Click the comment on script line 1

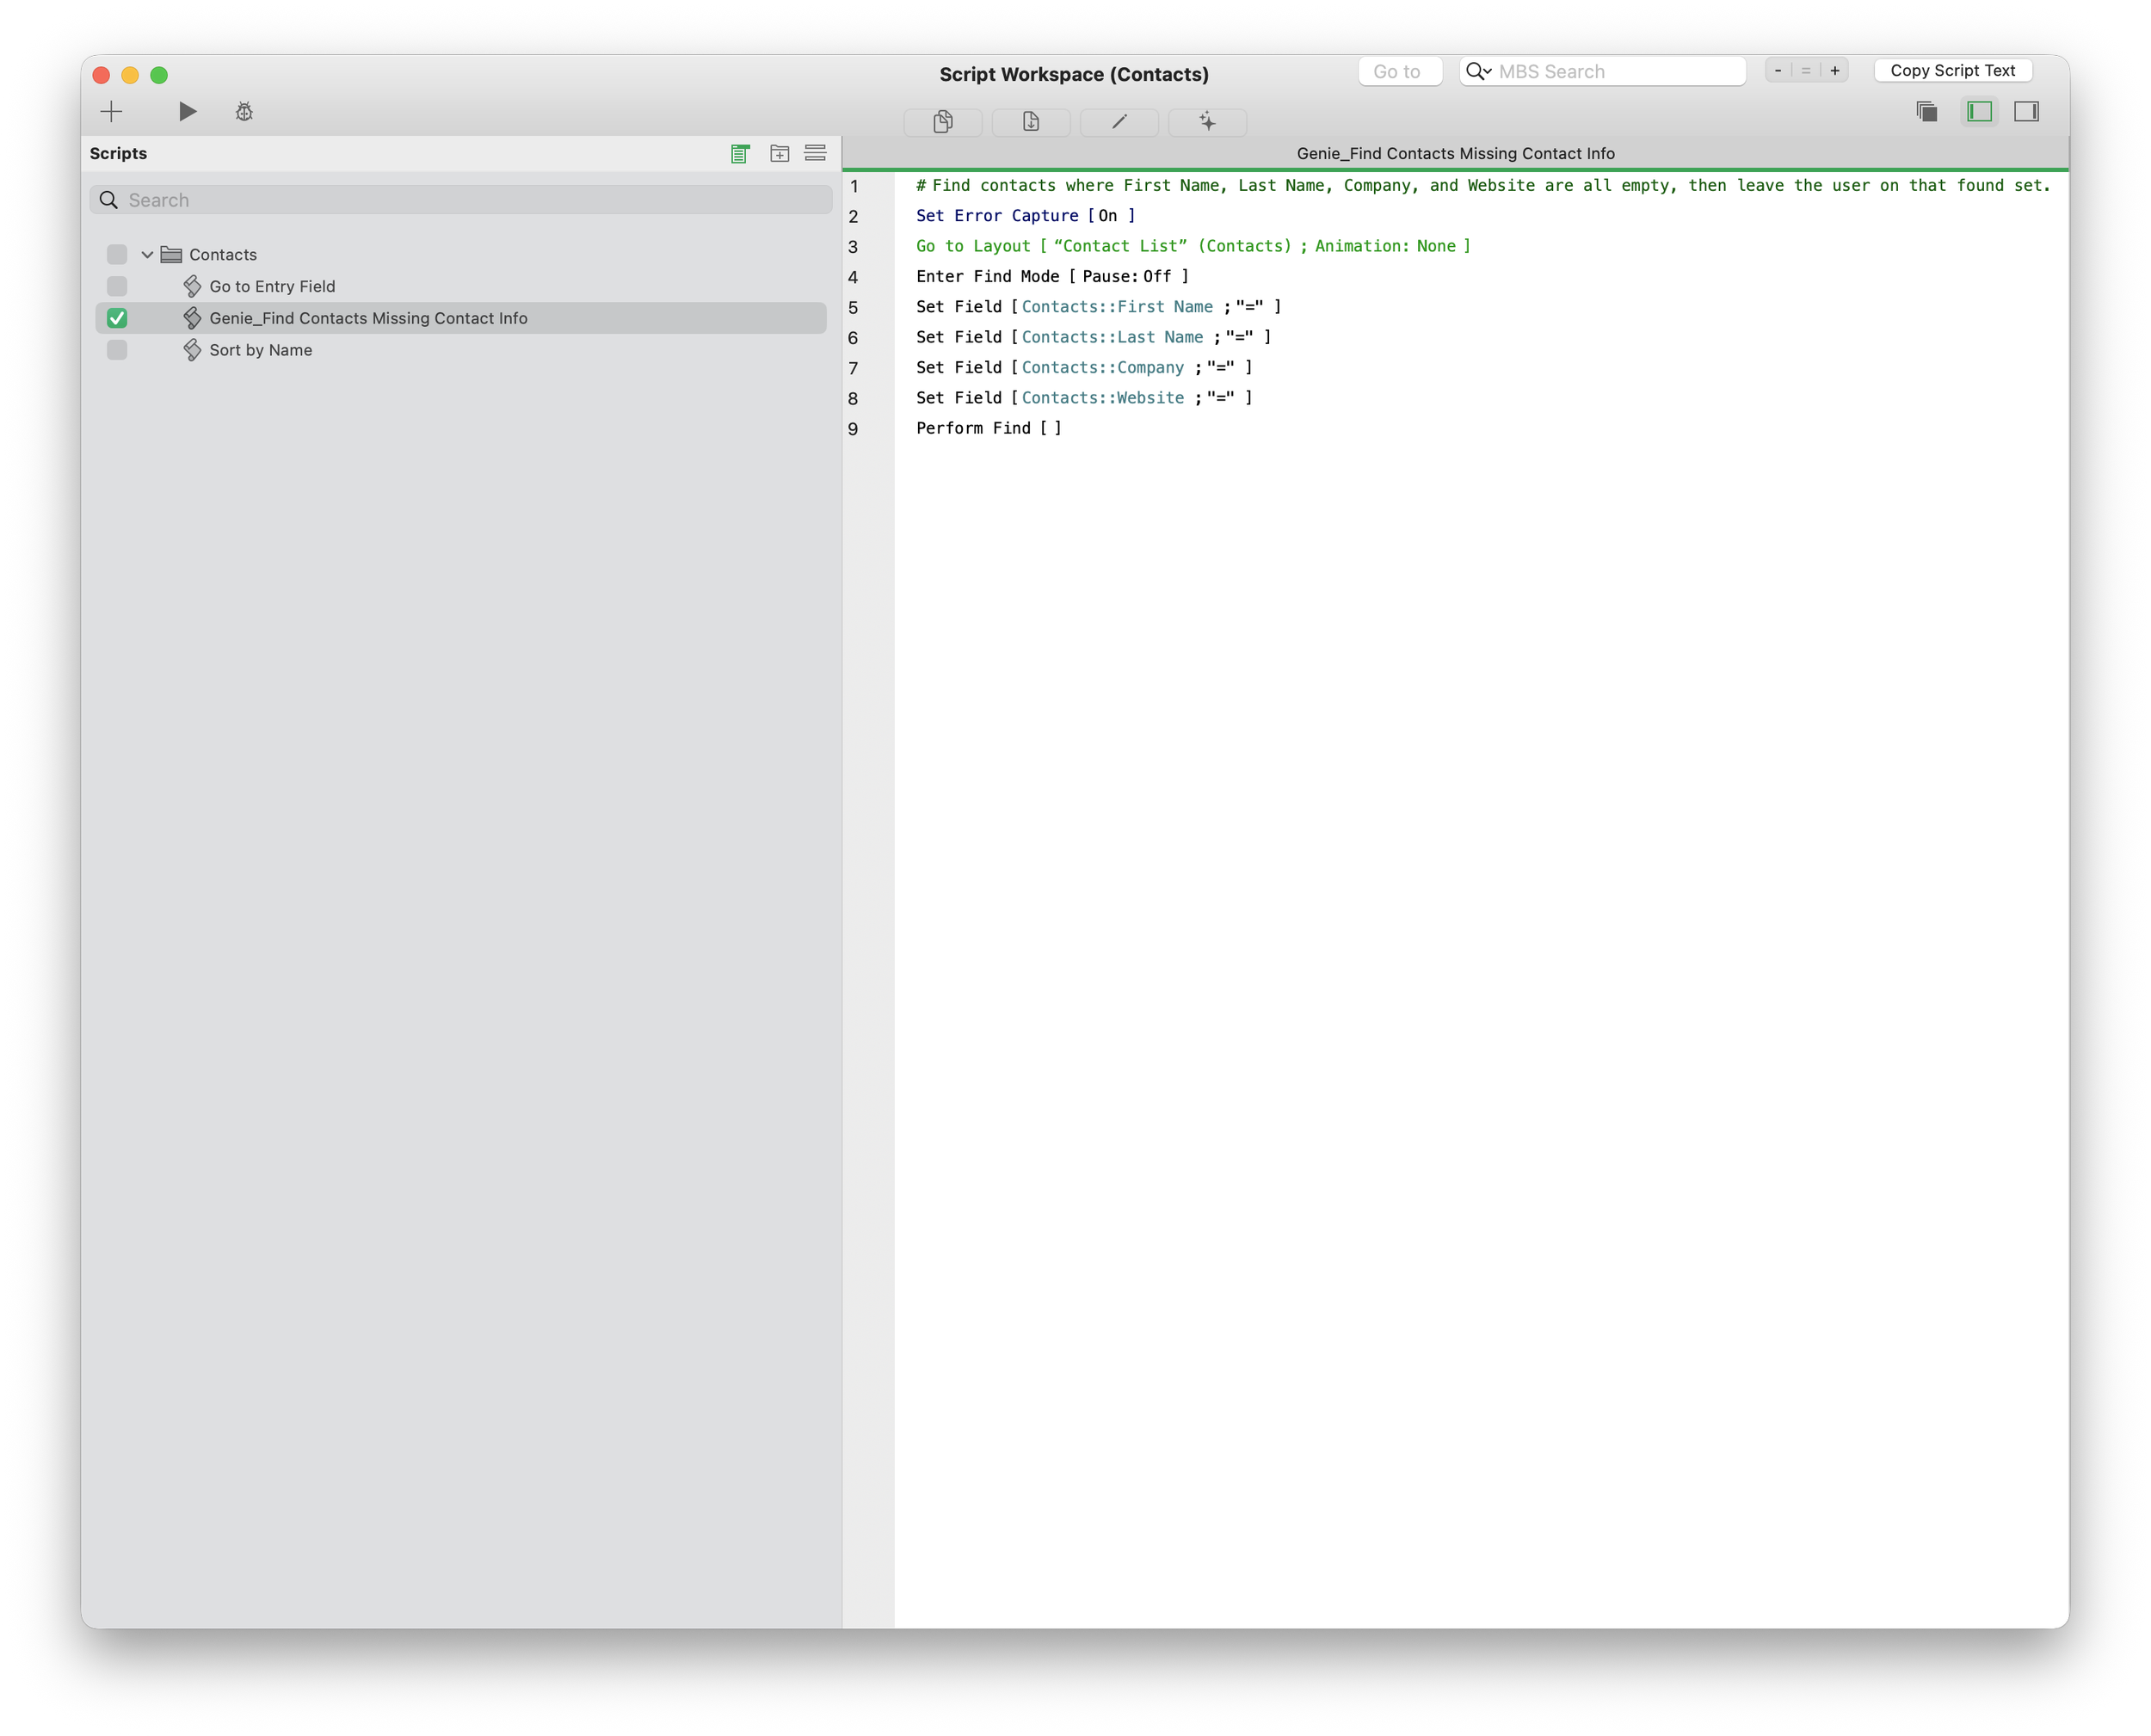tap(1483, 185)
